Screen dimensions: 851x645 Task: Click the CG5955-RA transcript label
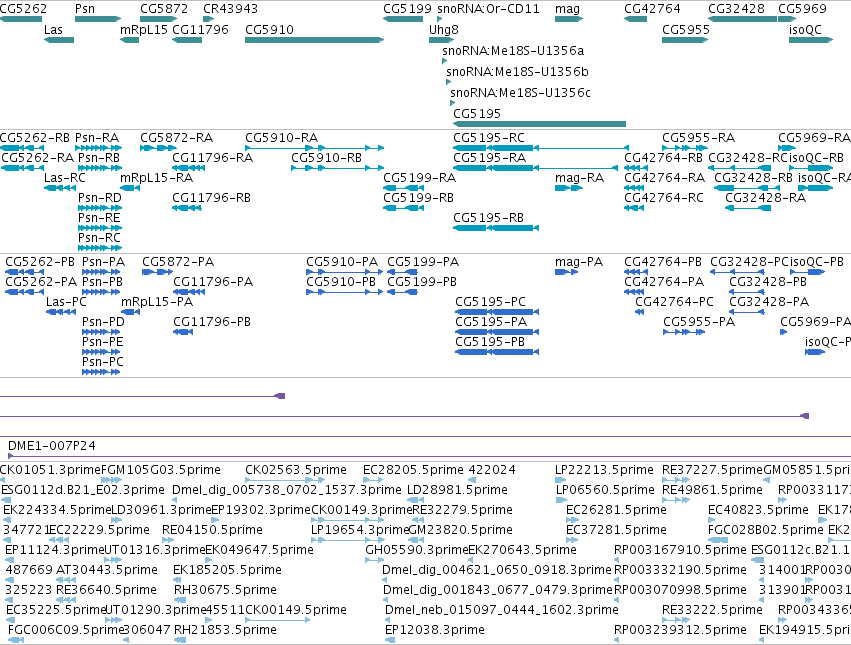pos(698,138)
